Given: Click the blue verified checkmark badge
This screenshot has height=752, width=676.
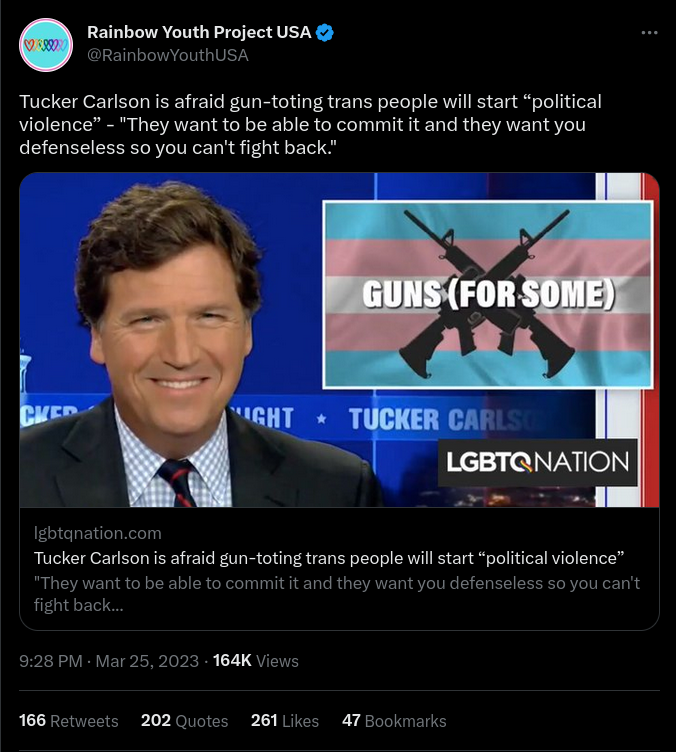Looking at the screenshot, I should pyautogui.click(x=325, y=33).
